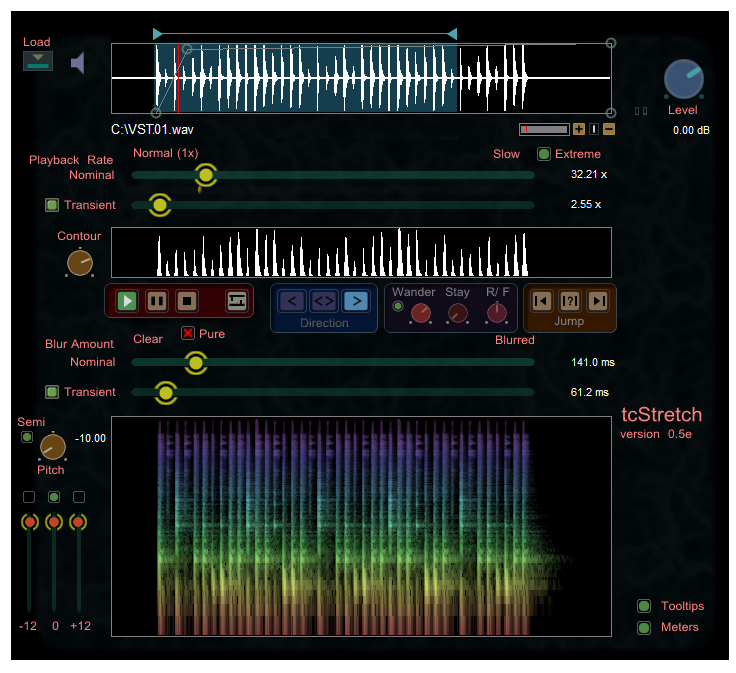Viewport: 736px width, 673px height.
Task: Click the -12 voice level fader
Action: (30, 522)
